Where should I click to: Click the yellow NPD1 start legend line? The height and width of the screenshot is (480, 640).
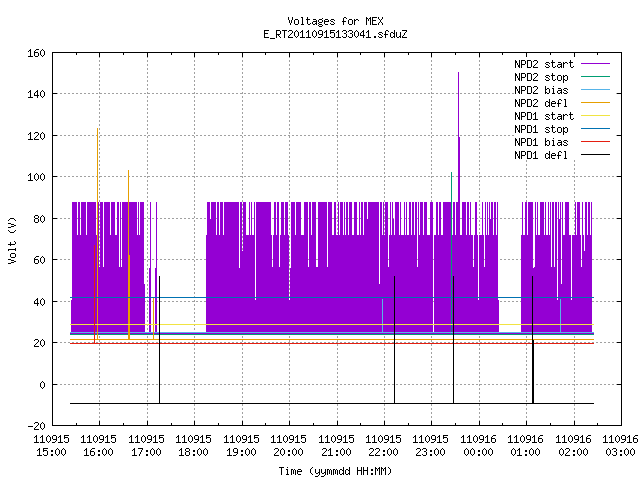[596, 116]
